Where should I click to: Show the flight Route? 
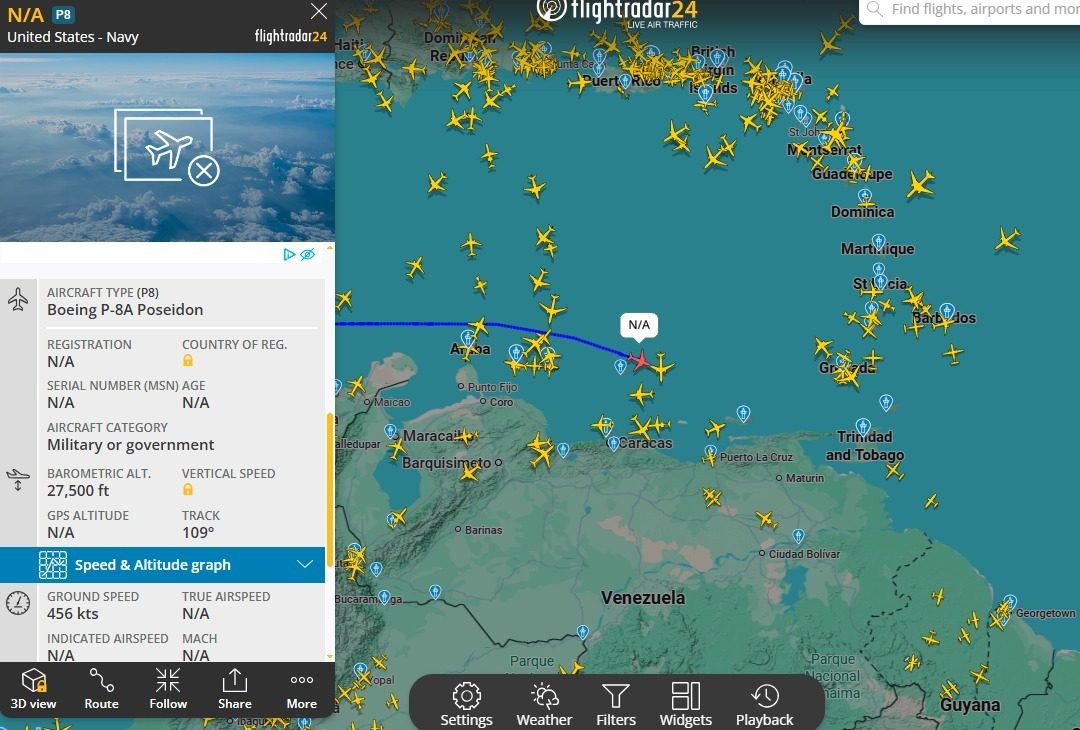click(101, 689)
